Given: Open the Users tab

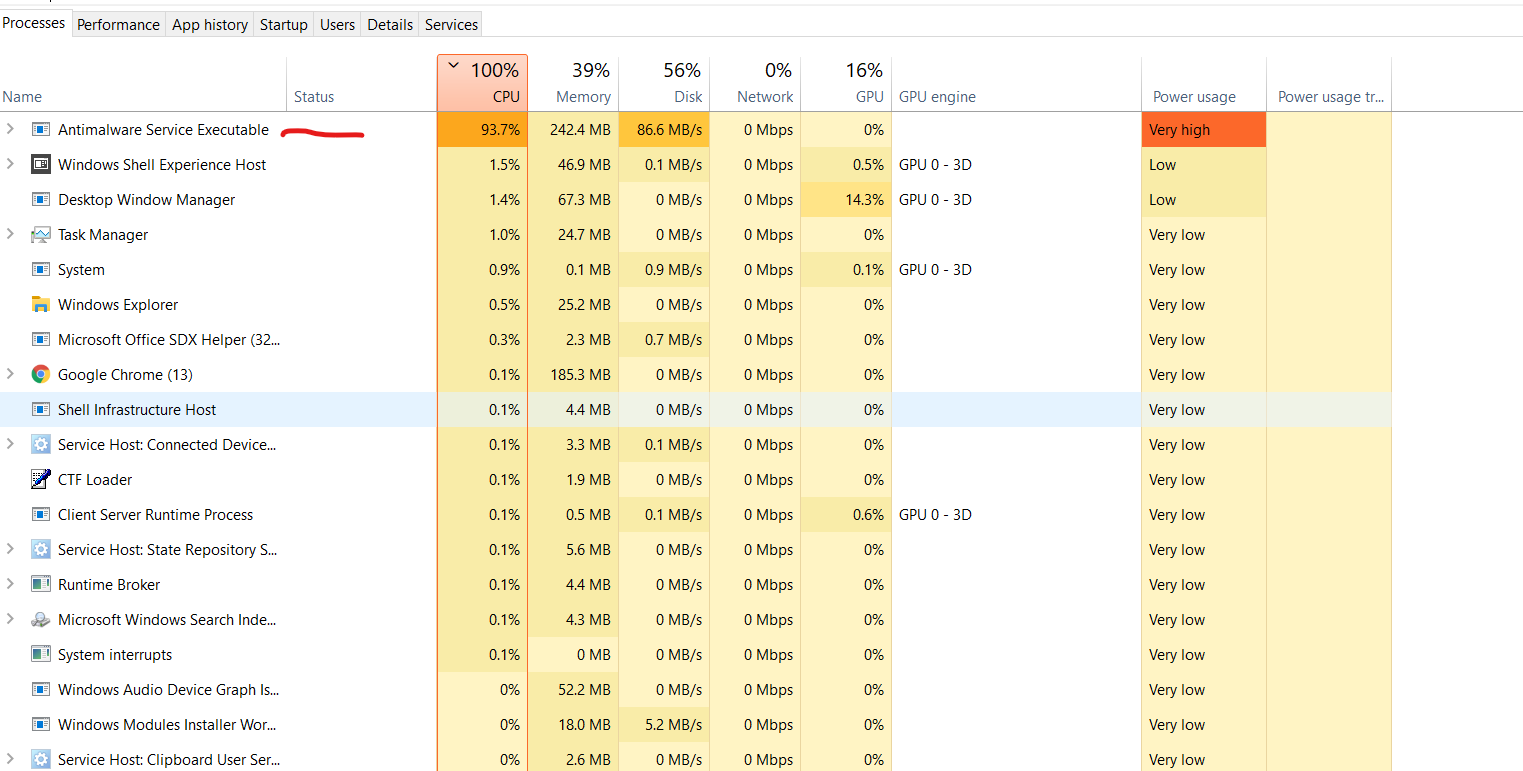Looking at the screenshot, I should (x=338, y=24).
